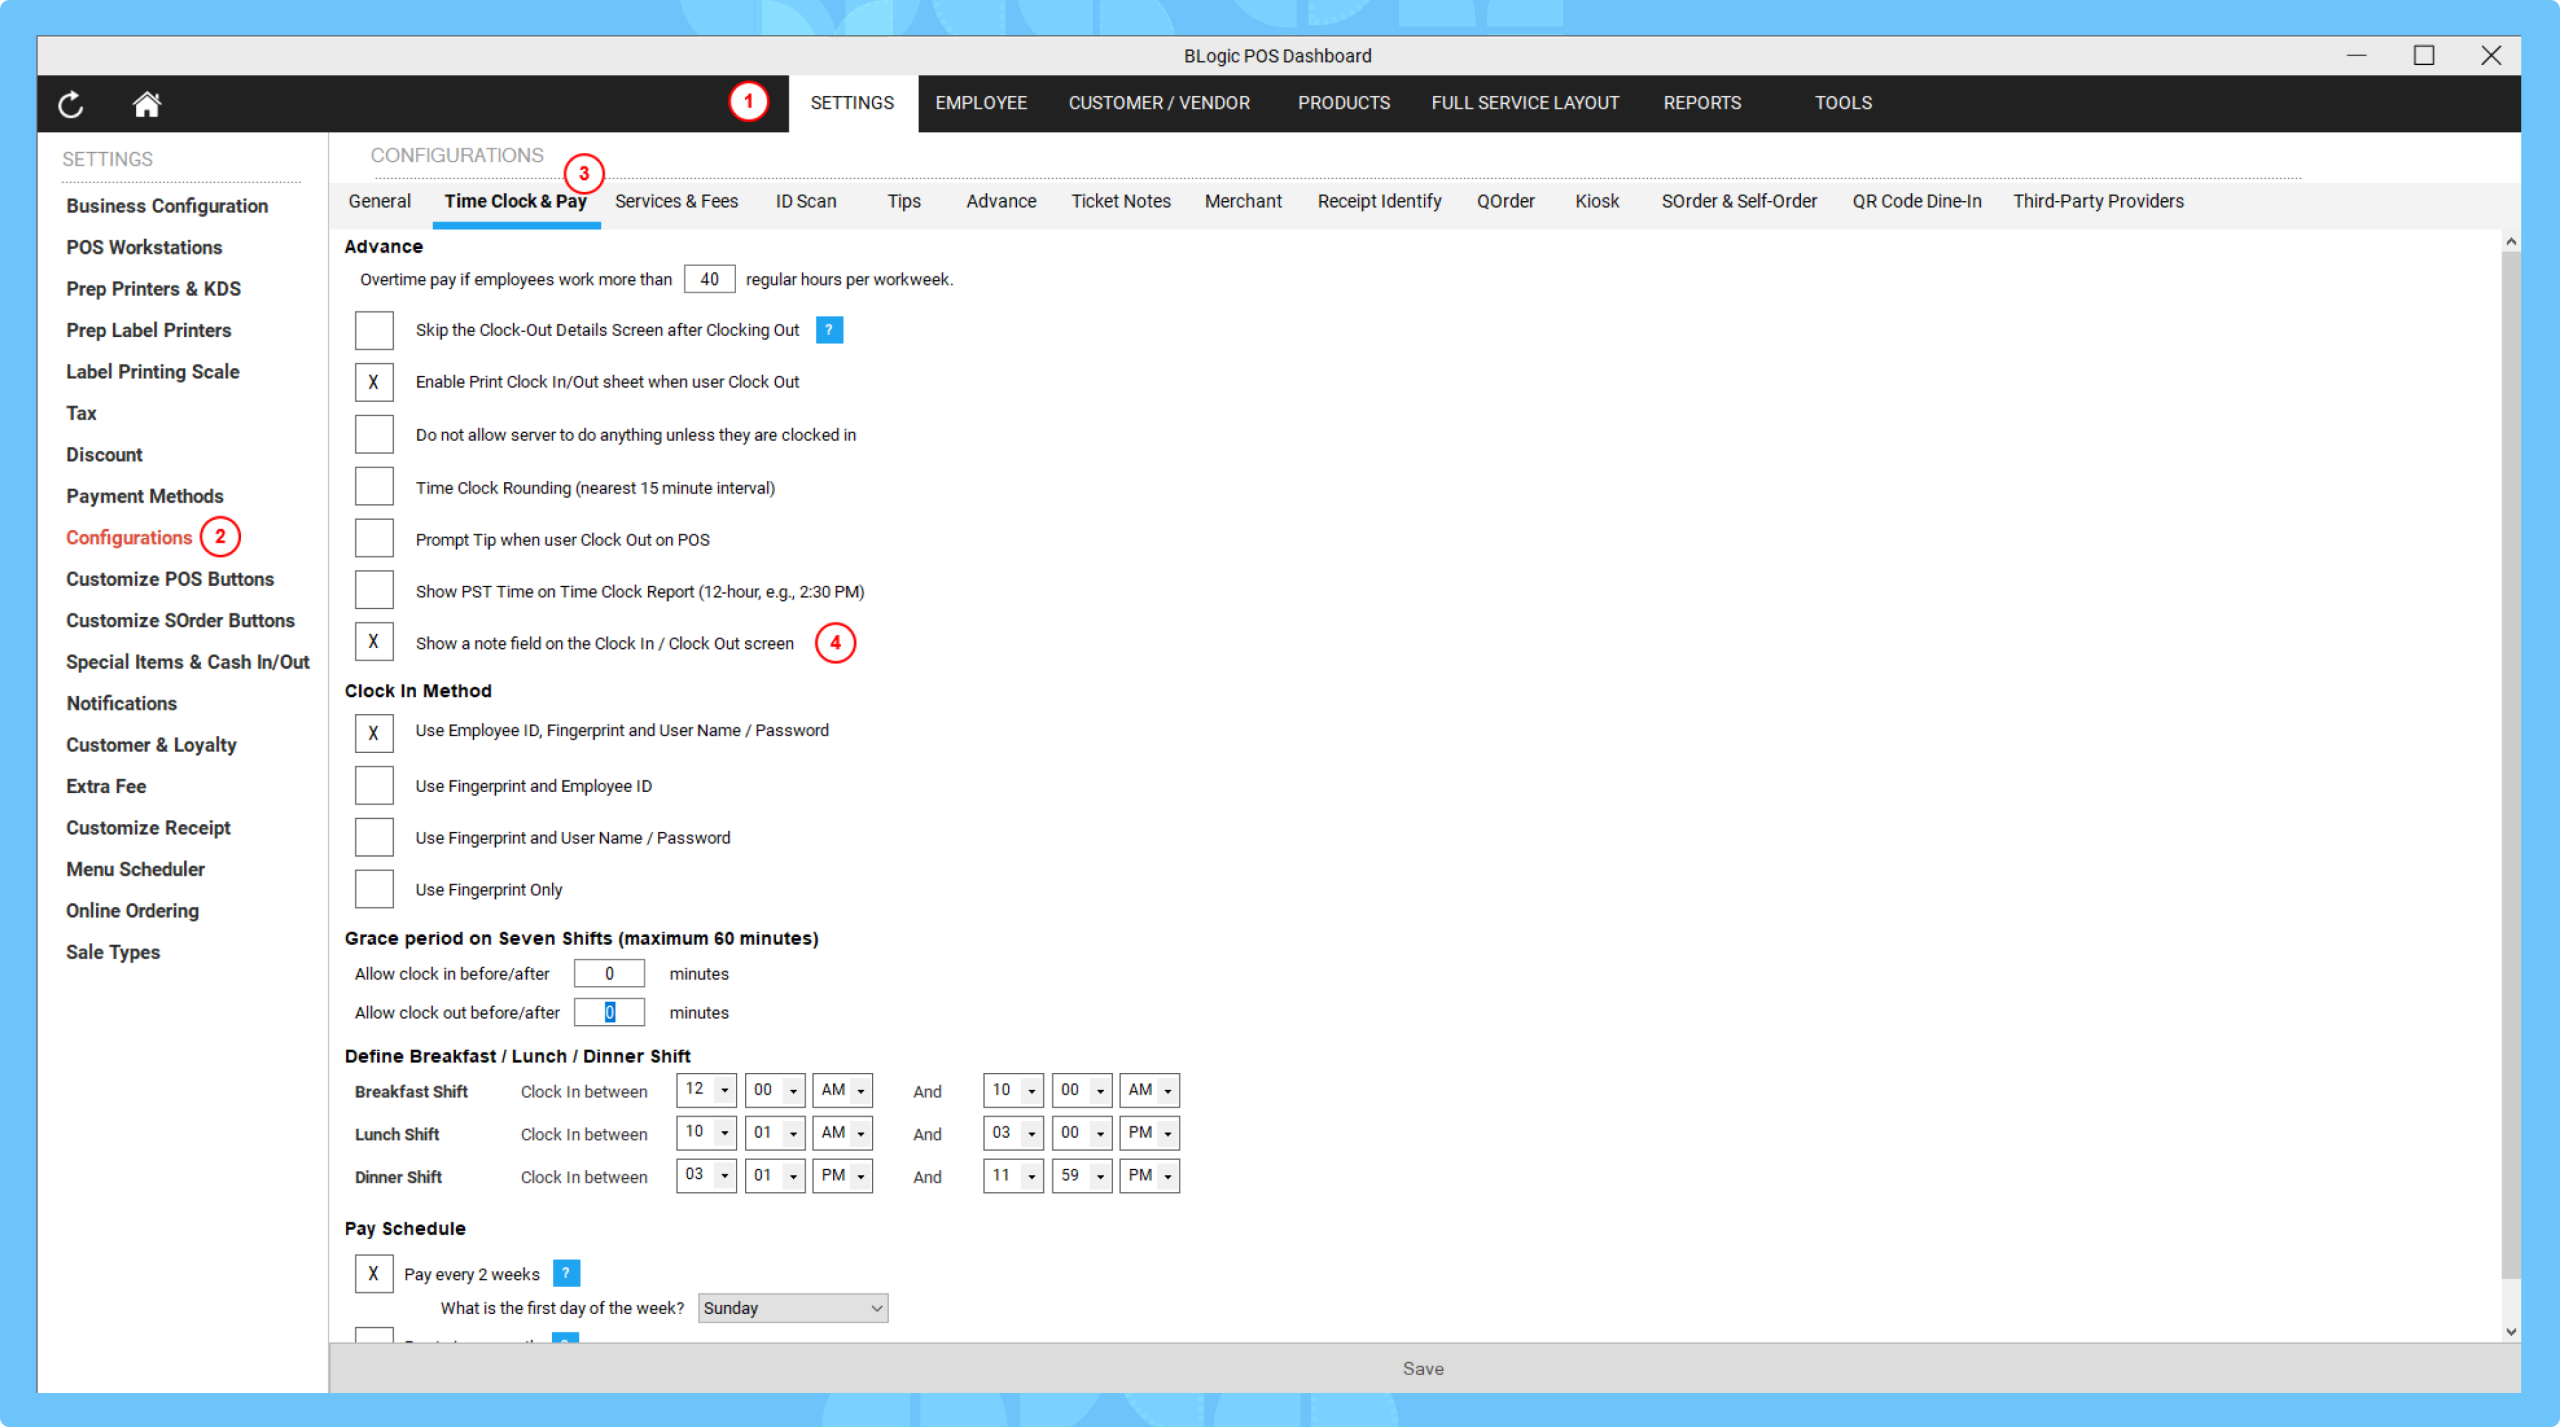Toggle Skip the Clock-Out Details Screen checkbox
The image size is (2560, 1427).
point(374,330)
